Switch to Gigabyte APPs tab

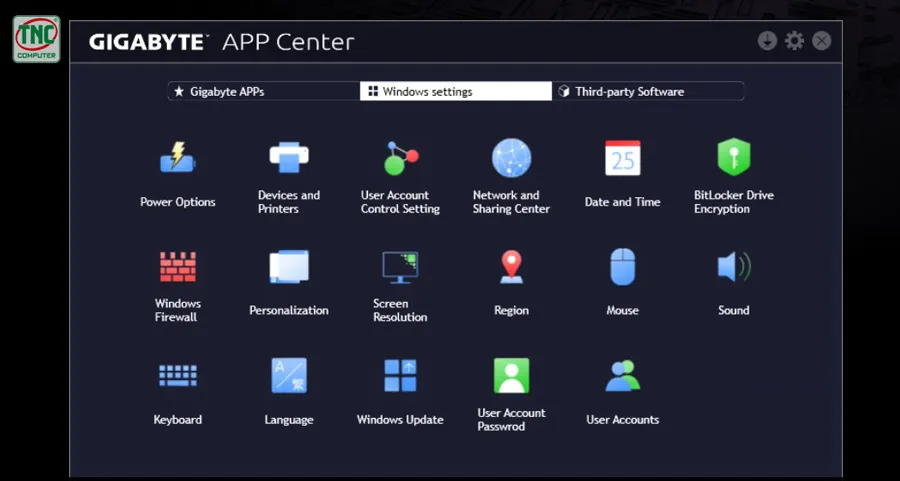[x=264, y=91]
